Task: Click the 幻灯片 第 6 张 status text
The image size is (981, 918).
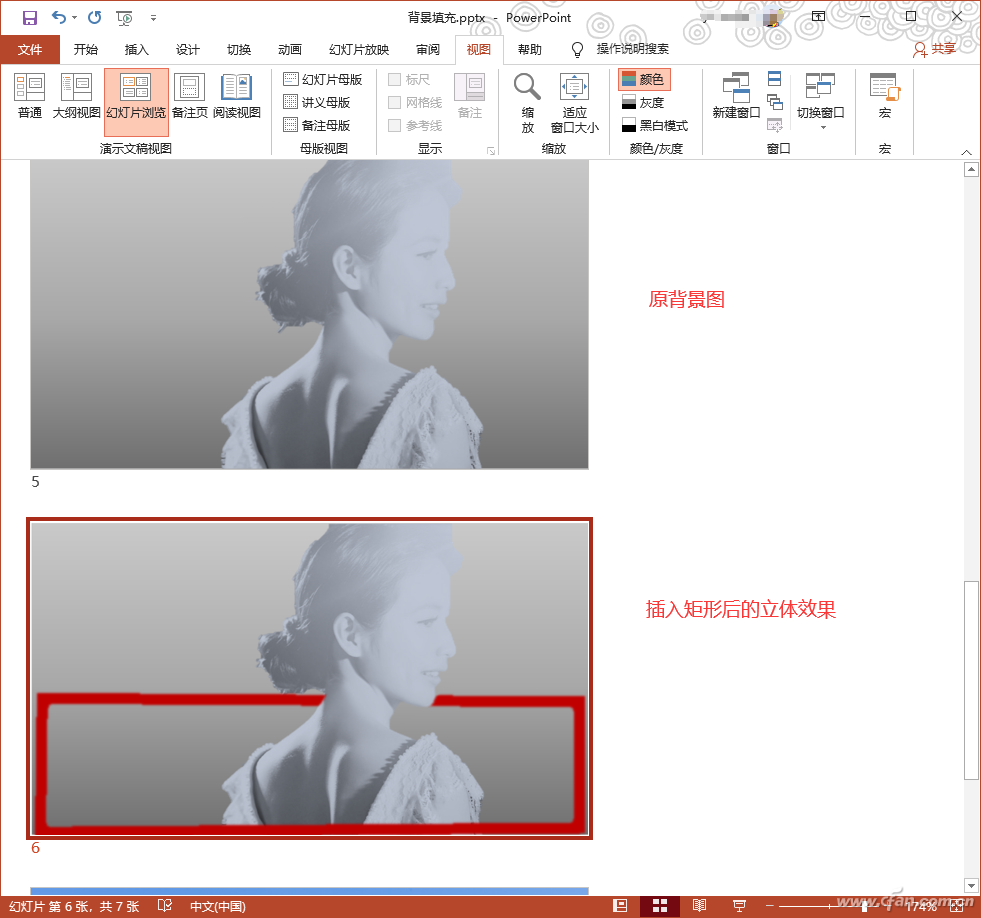Action: point(74,906)
